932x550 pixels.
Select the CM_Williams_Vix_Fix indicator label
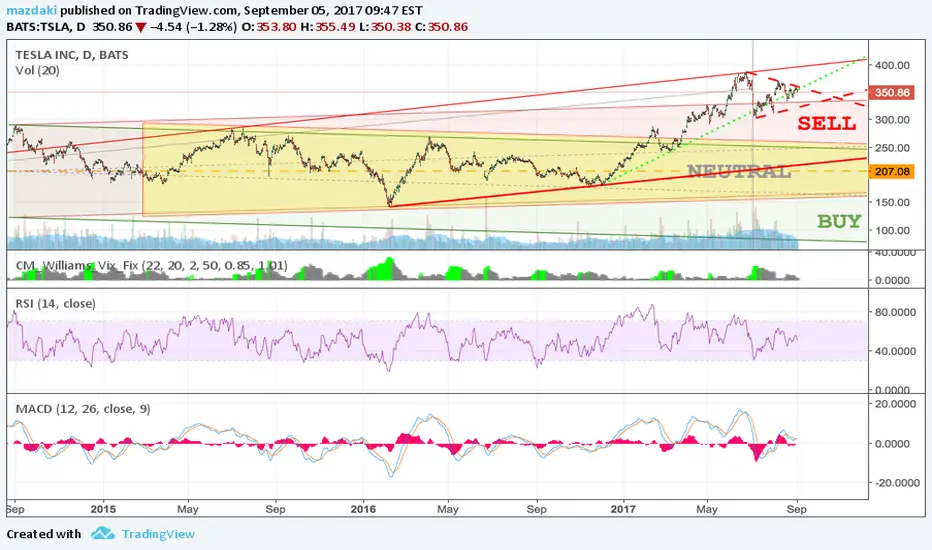pyautogui.click(x=152, y=265)
